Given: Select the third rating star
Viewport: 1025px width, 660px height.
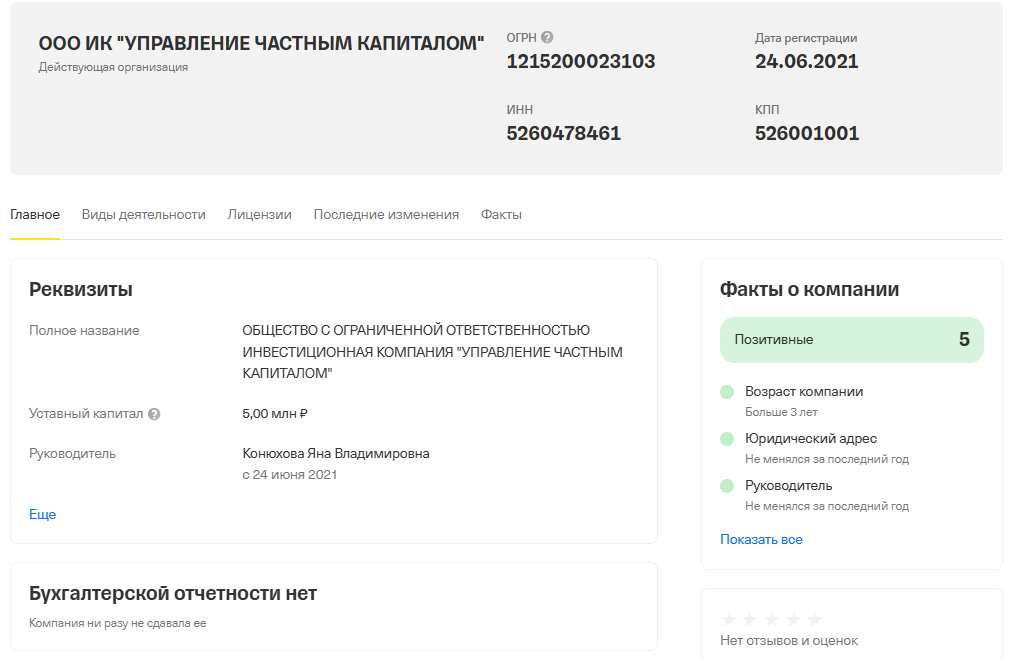Looking at the screenshot, I should point(773,618).
